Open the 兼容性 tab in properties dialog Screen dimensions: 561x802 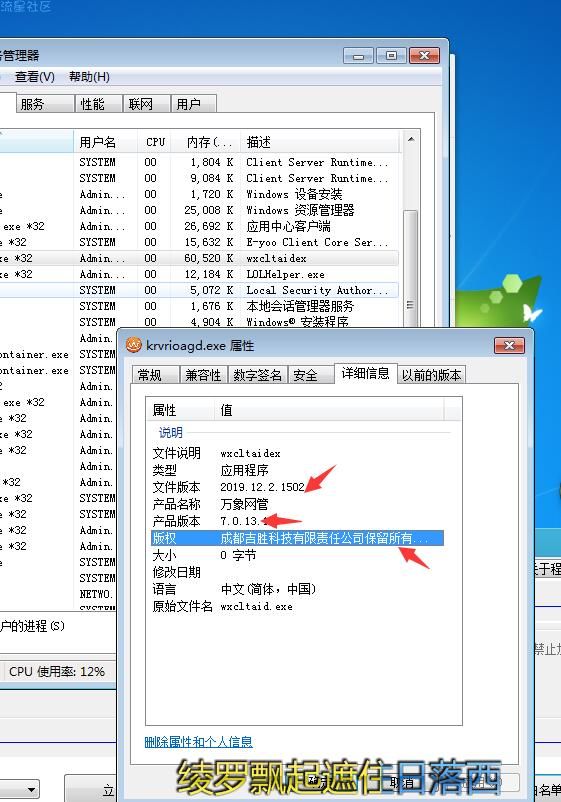pos(204,374)
